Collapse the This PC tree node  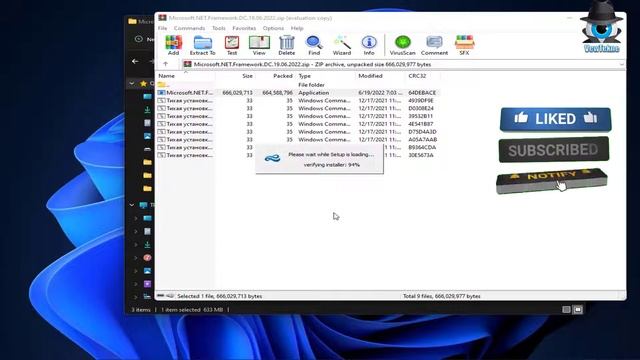132,205
